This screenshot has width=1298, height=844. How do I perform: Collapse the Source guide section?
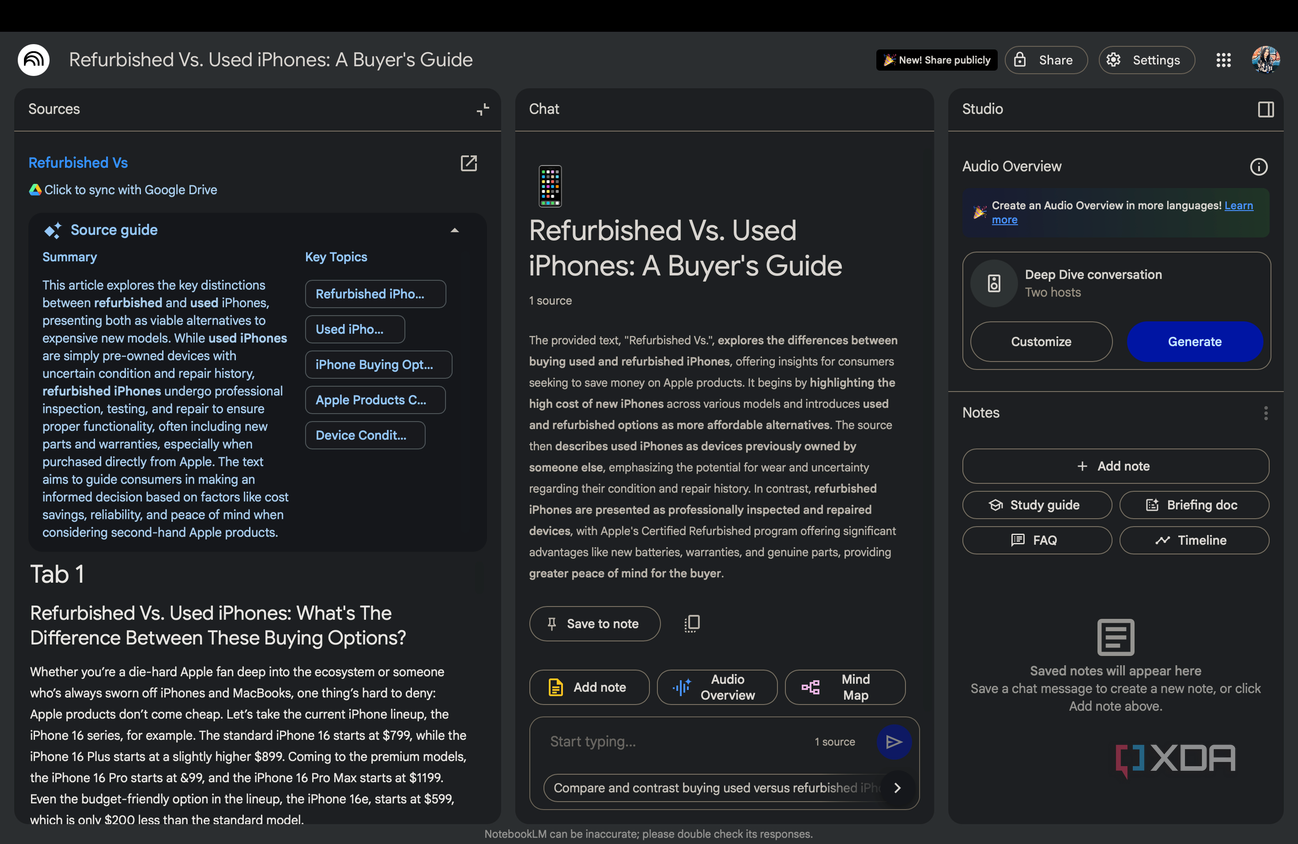coord(455,230)
